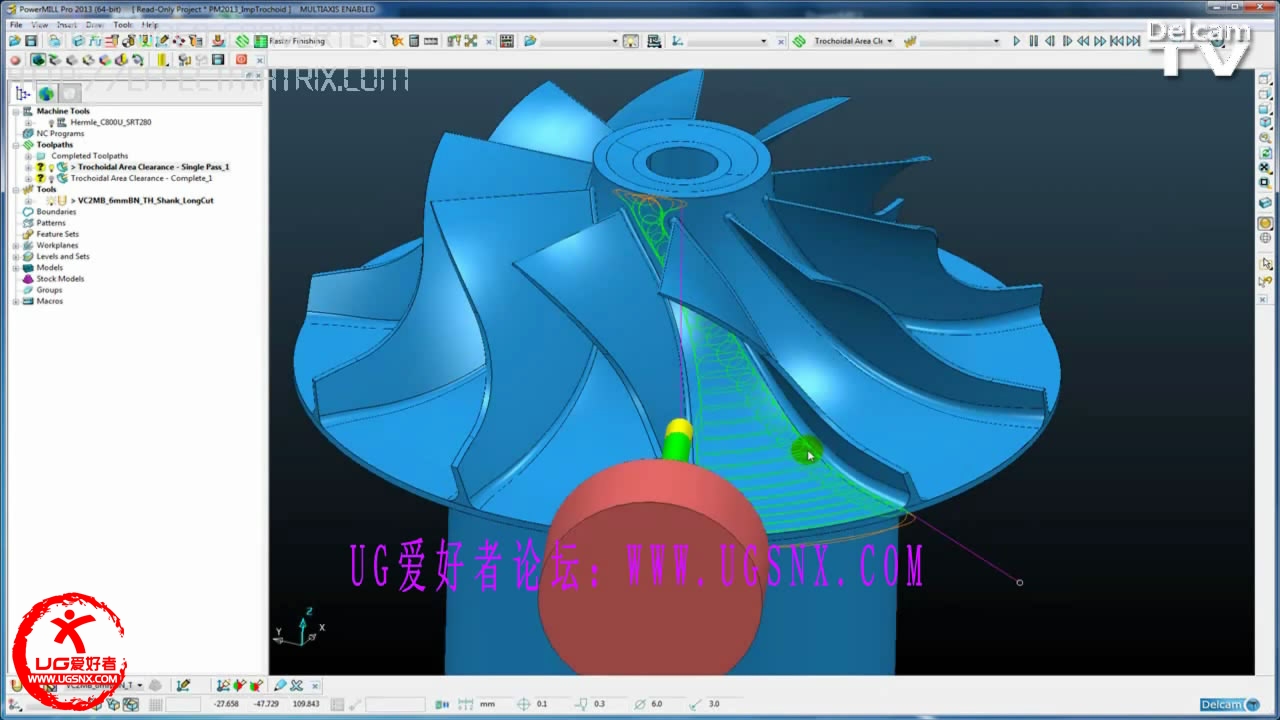Click the mm units indicator

pos(487,704)
